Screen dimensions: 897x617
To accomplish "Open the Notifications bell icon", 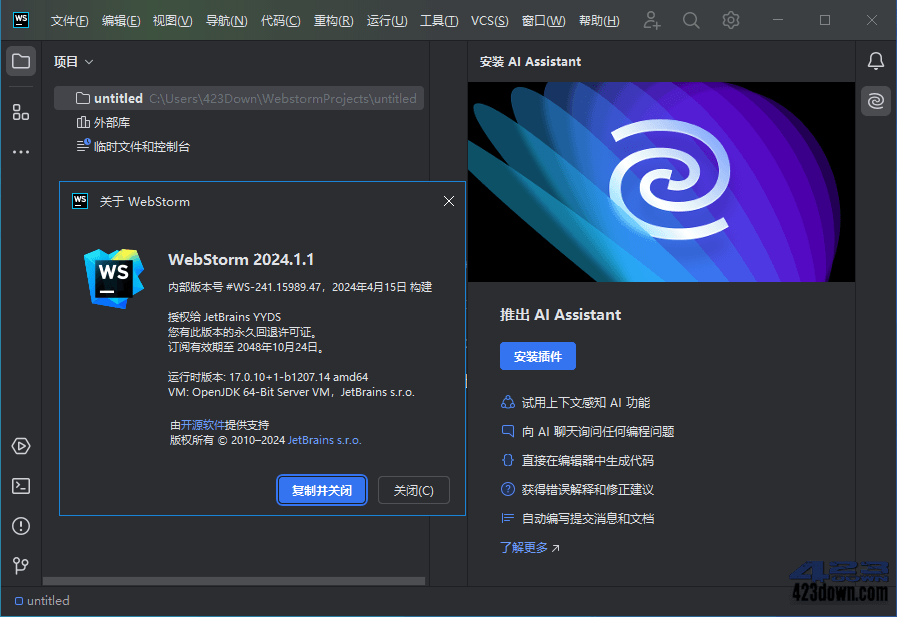I will (x=876, y=61).
